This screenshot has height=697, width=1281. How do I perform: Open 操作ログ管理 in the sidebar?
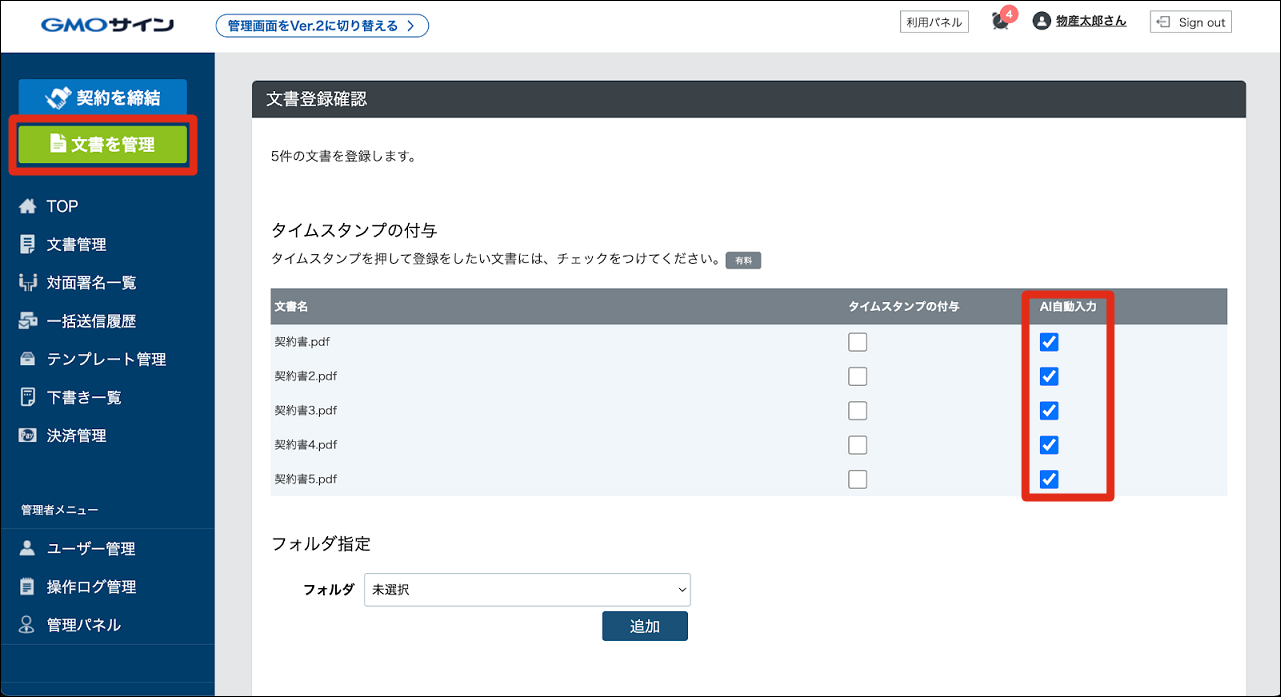pyautogui.click(x=91, y=587)
